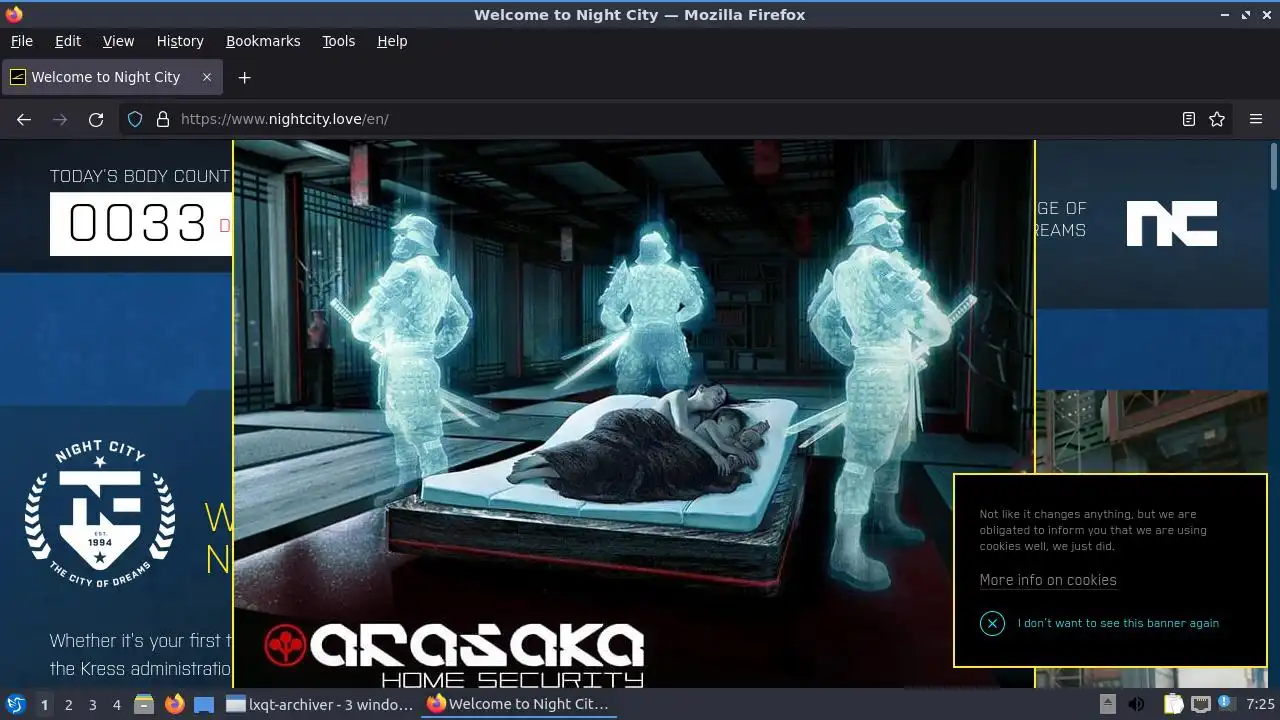
Task: Switch to the lxqt-archiver taskbar window
Action: coord(320,704)
